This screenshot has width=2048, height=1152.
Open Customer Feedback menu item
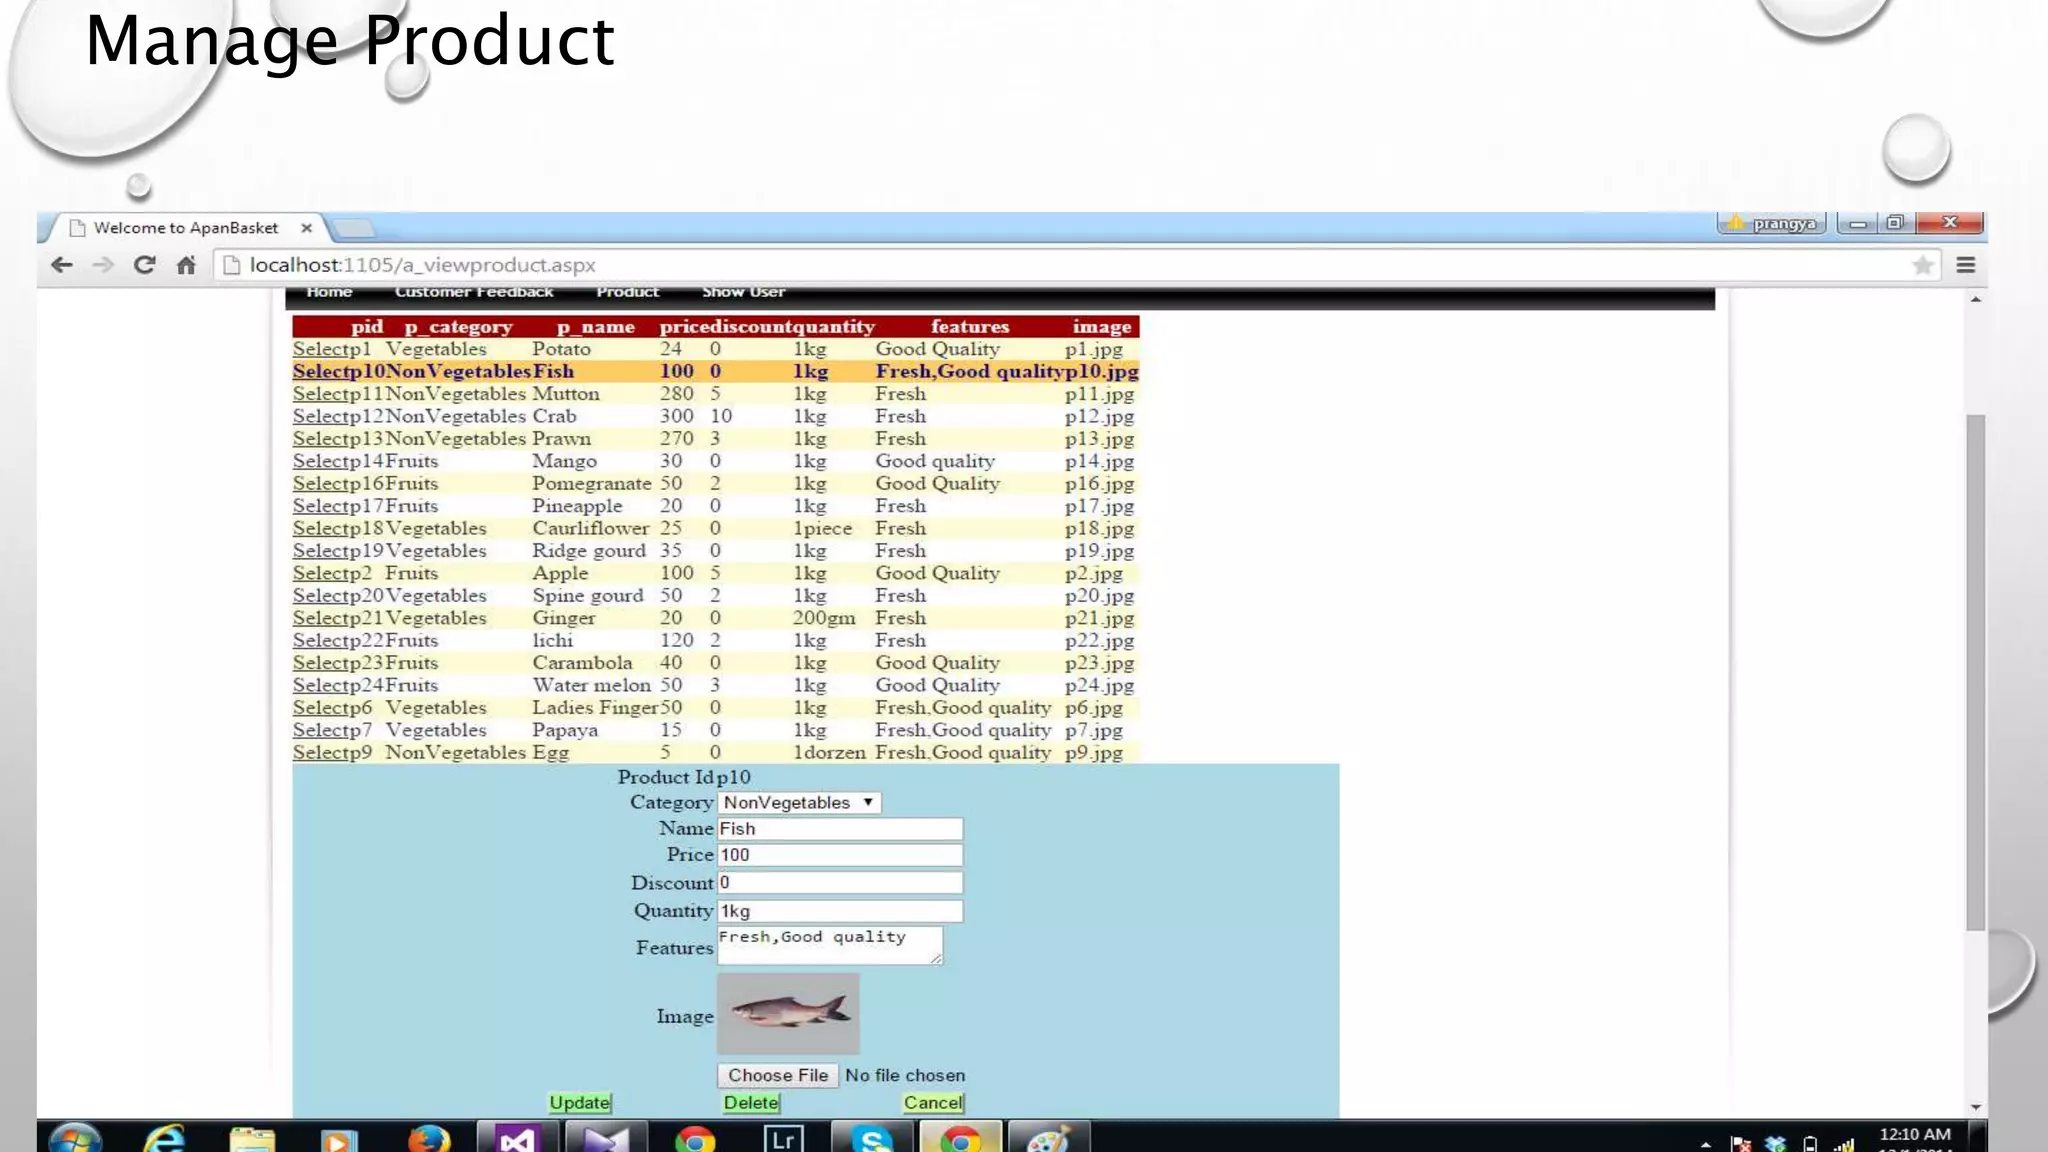[474, 292]
